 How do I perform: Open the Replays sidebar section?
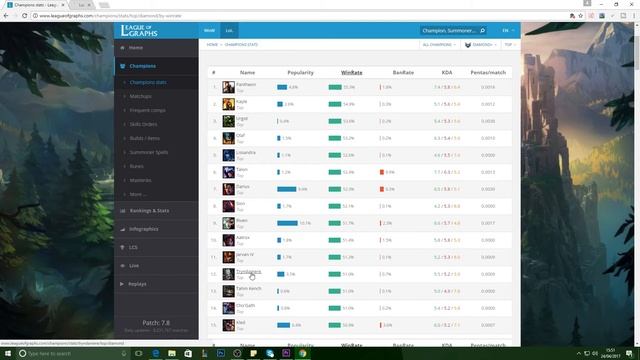click(156, 284)
